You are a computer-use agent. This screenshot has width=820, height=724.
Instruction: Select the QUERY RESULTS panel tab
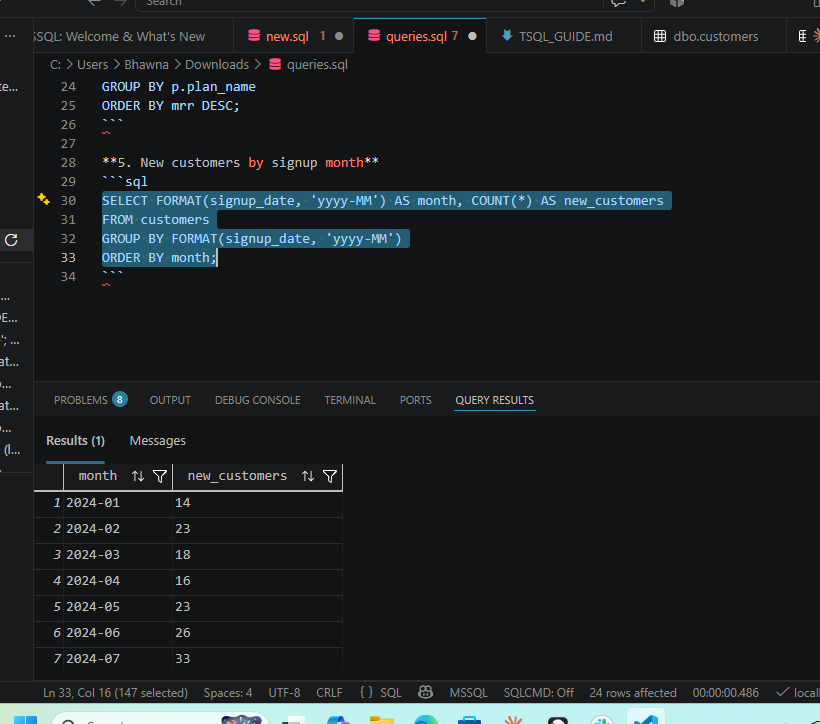point(494,400)
